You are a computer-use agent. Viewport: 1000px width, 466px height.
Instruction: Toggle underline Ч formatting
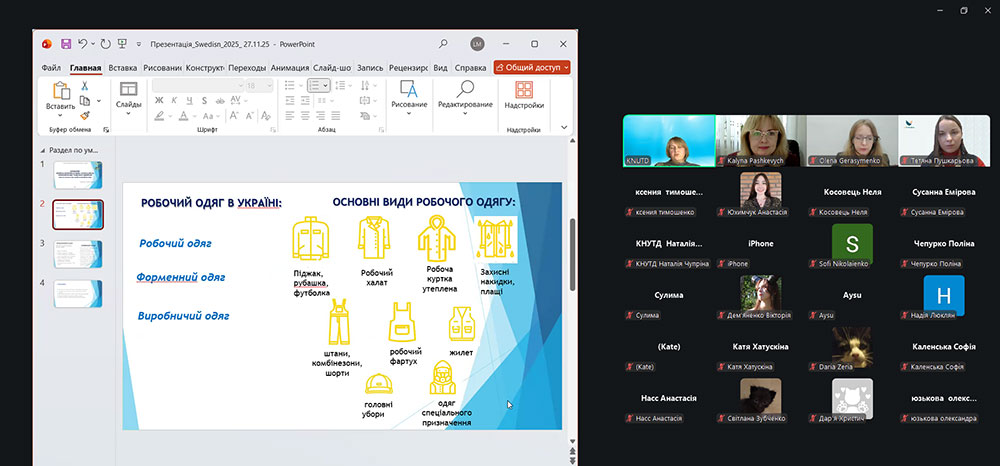point(187,100)
